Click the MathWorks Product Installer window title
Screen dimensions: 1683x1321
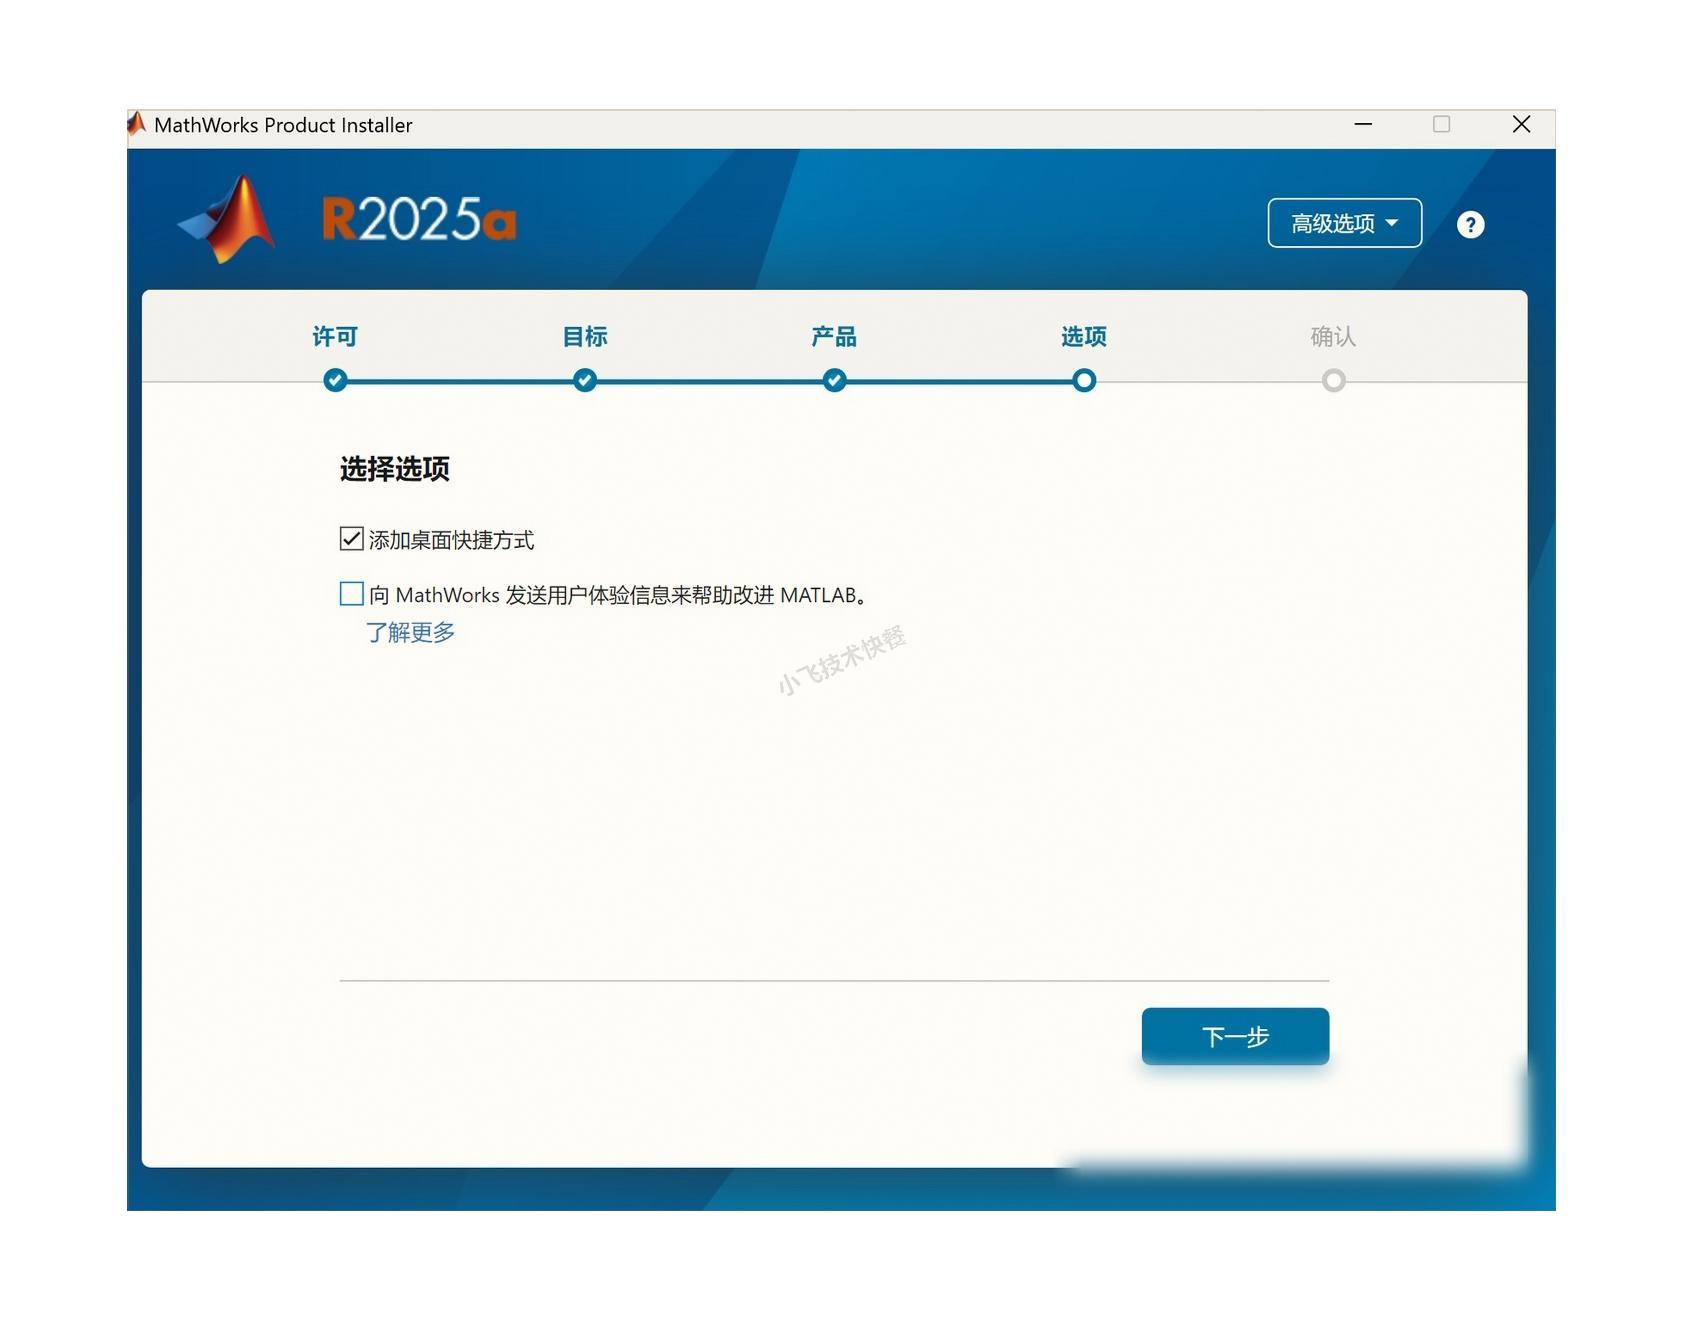[x=283, y=125]
